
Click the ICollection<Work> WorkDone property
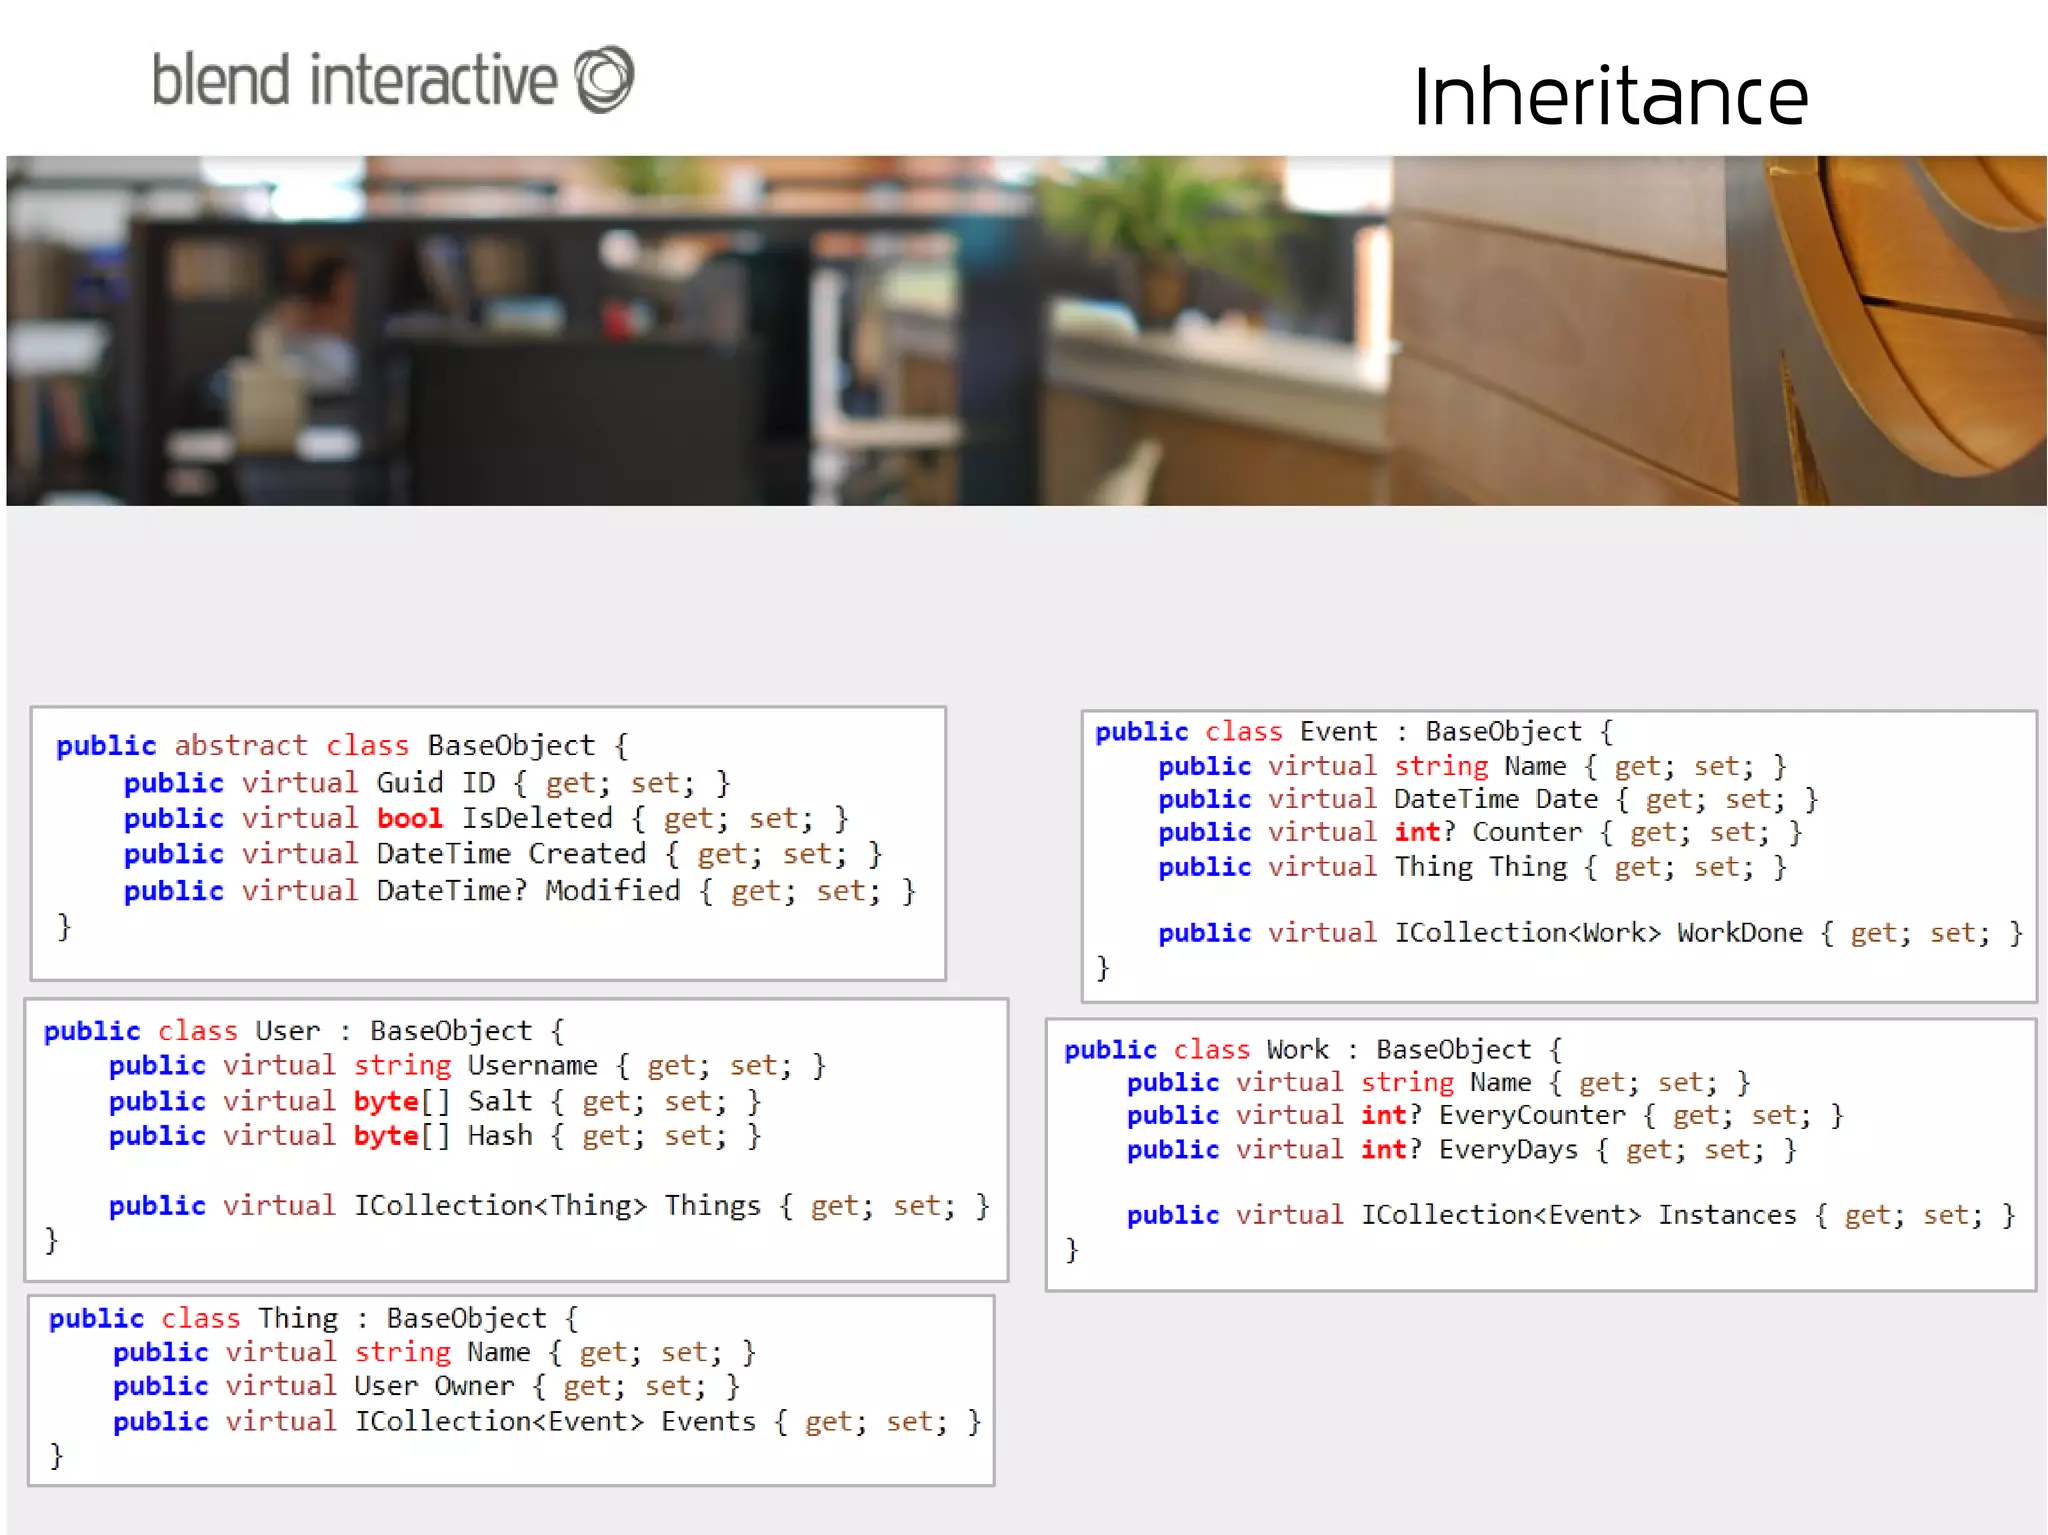pyautogui.click(x=1590, y=933)
